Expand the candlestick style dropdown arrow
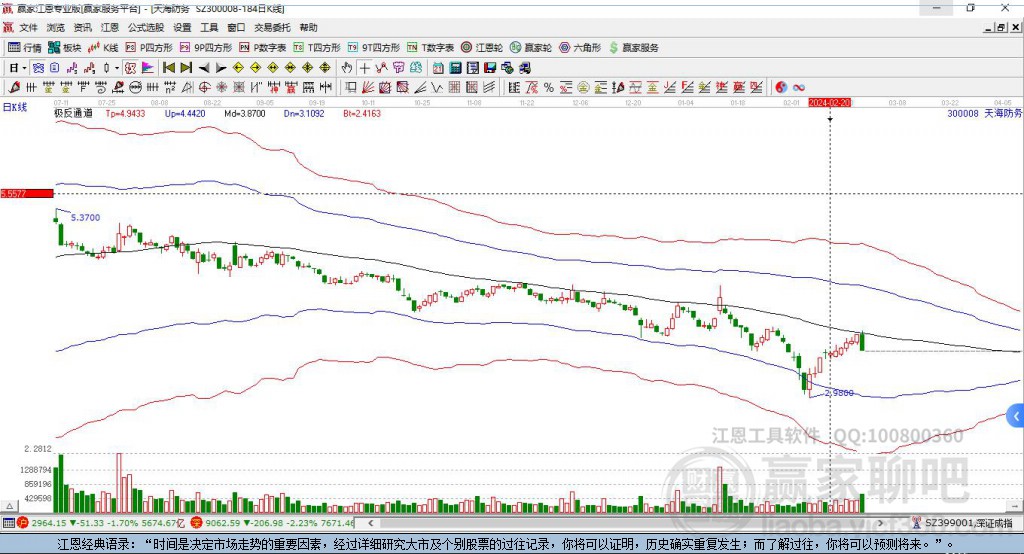 pyautogui.click(x=117, y=68)
